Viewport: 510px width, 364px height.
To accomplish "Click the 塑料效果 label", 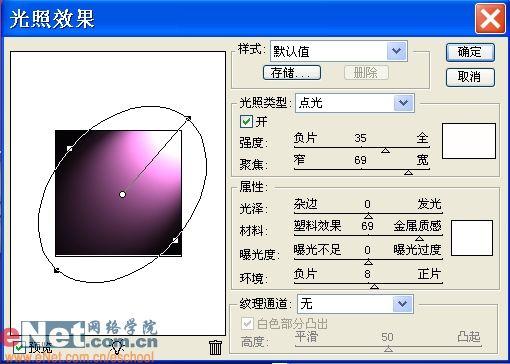I will point(317,226).
